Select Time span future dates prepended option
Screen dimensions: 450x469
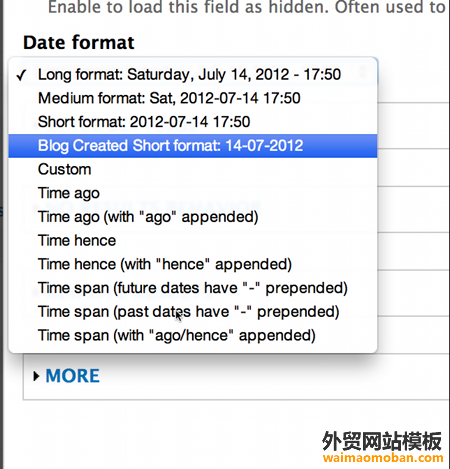point(193,288)
